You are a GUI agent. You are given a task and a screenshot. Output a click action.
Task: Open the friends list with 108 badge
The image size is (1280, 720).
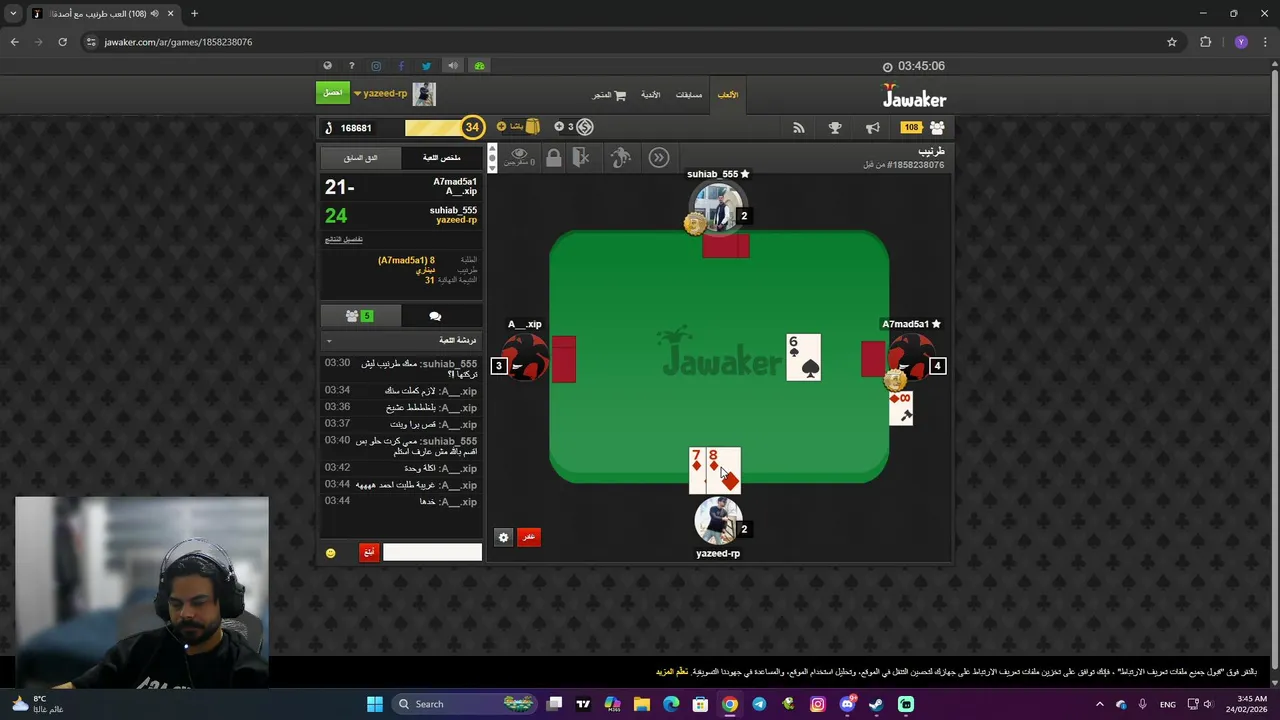point(924,128)
